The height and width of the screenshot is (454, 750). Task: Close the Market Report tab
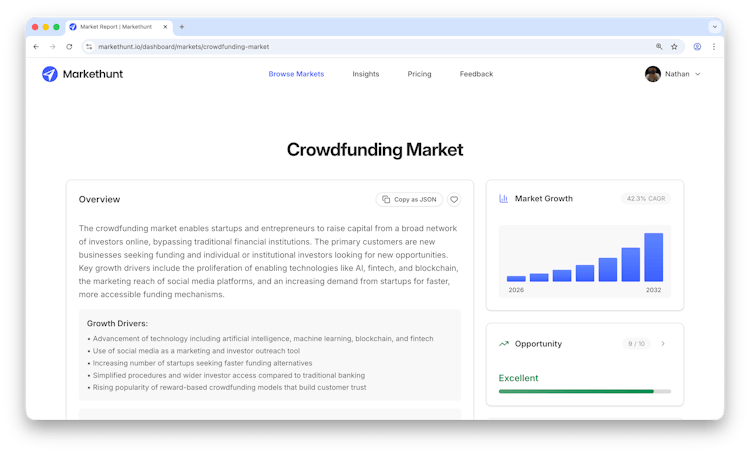click(x=165, y=27)
